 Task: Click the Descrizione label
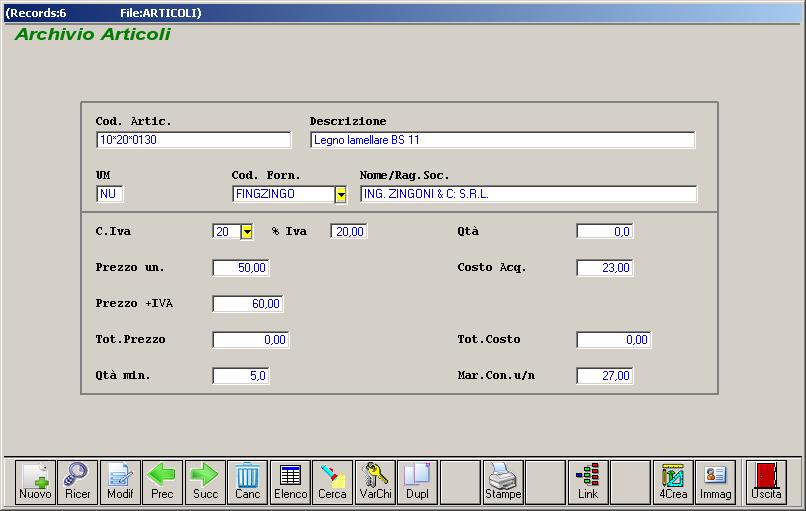tap(348, 121)
